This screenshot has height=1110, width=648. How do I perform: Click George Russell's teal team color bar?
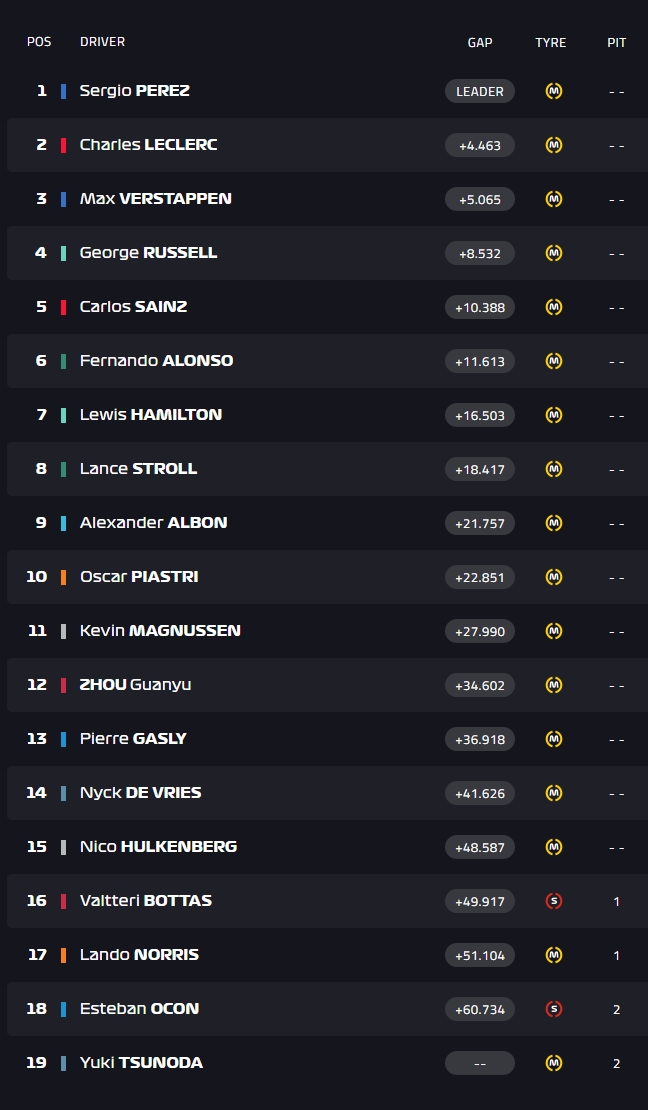(x=64, y=253)
